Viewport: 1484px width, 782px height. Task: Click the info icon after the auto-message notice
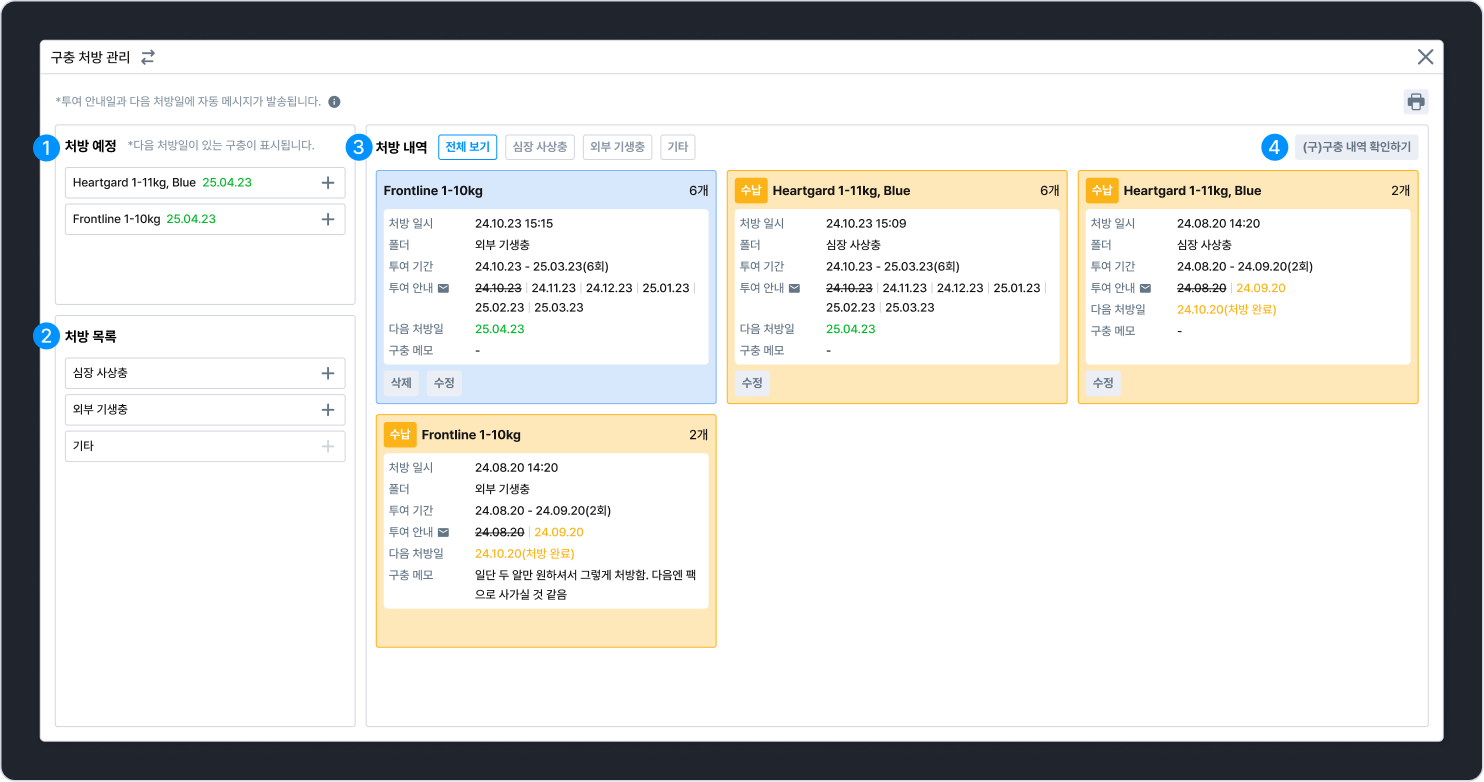point(334,102)
